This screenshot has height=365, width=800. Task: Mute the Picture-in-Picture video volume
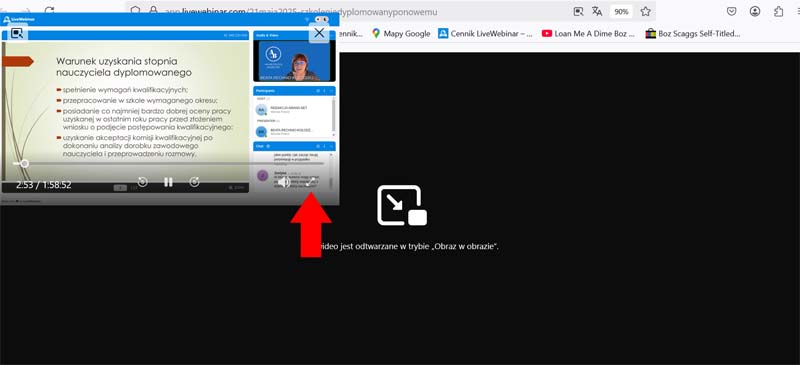[x=284, y=182]
